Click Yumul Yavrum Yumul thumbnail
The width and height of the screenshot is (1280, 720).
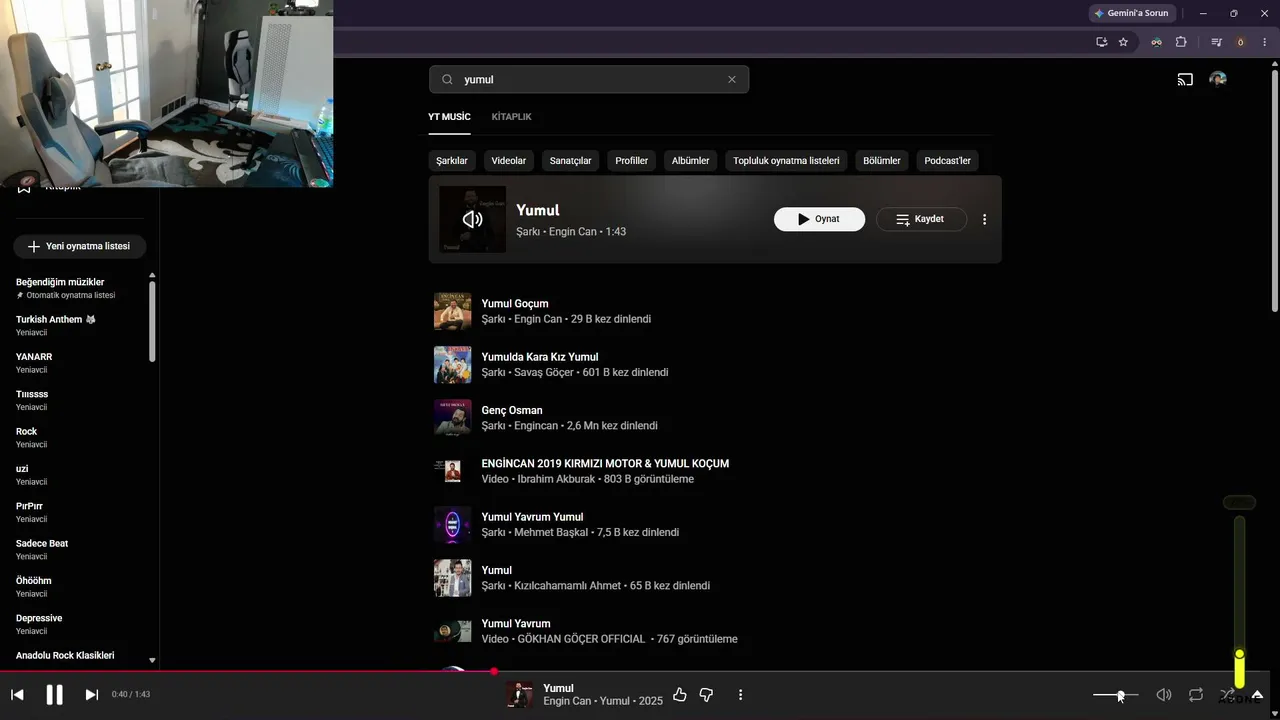(452, 525)
